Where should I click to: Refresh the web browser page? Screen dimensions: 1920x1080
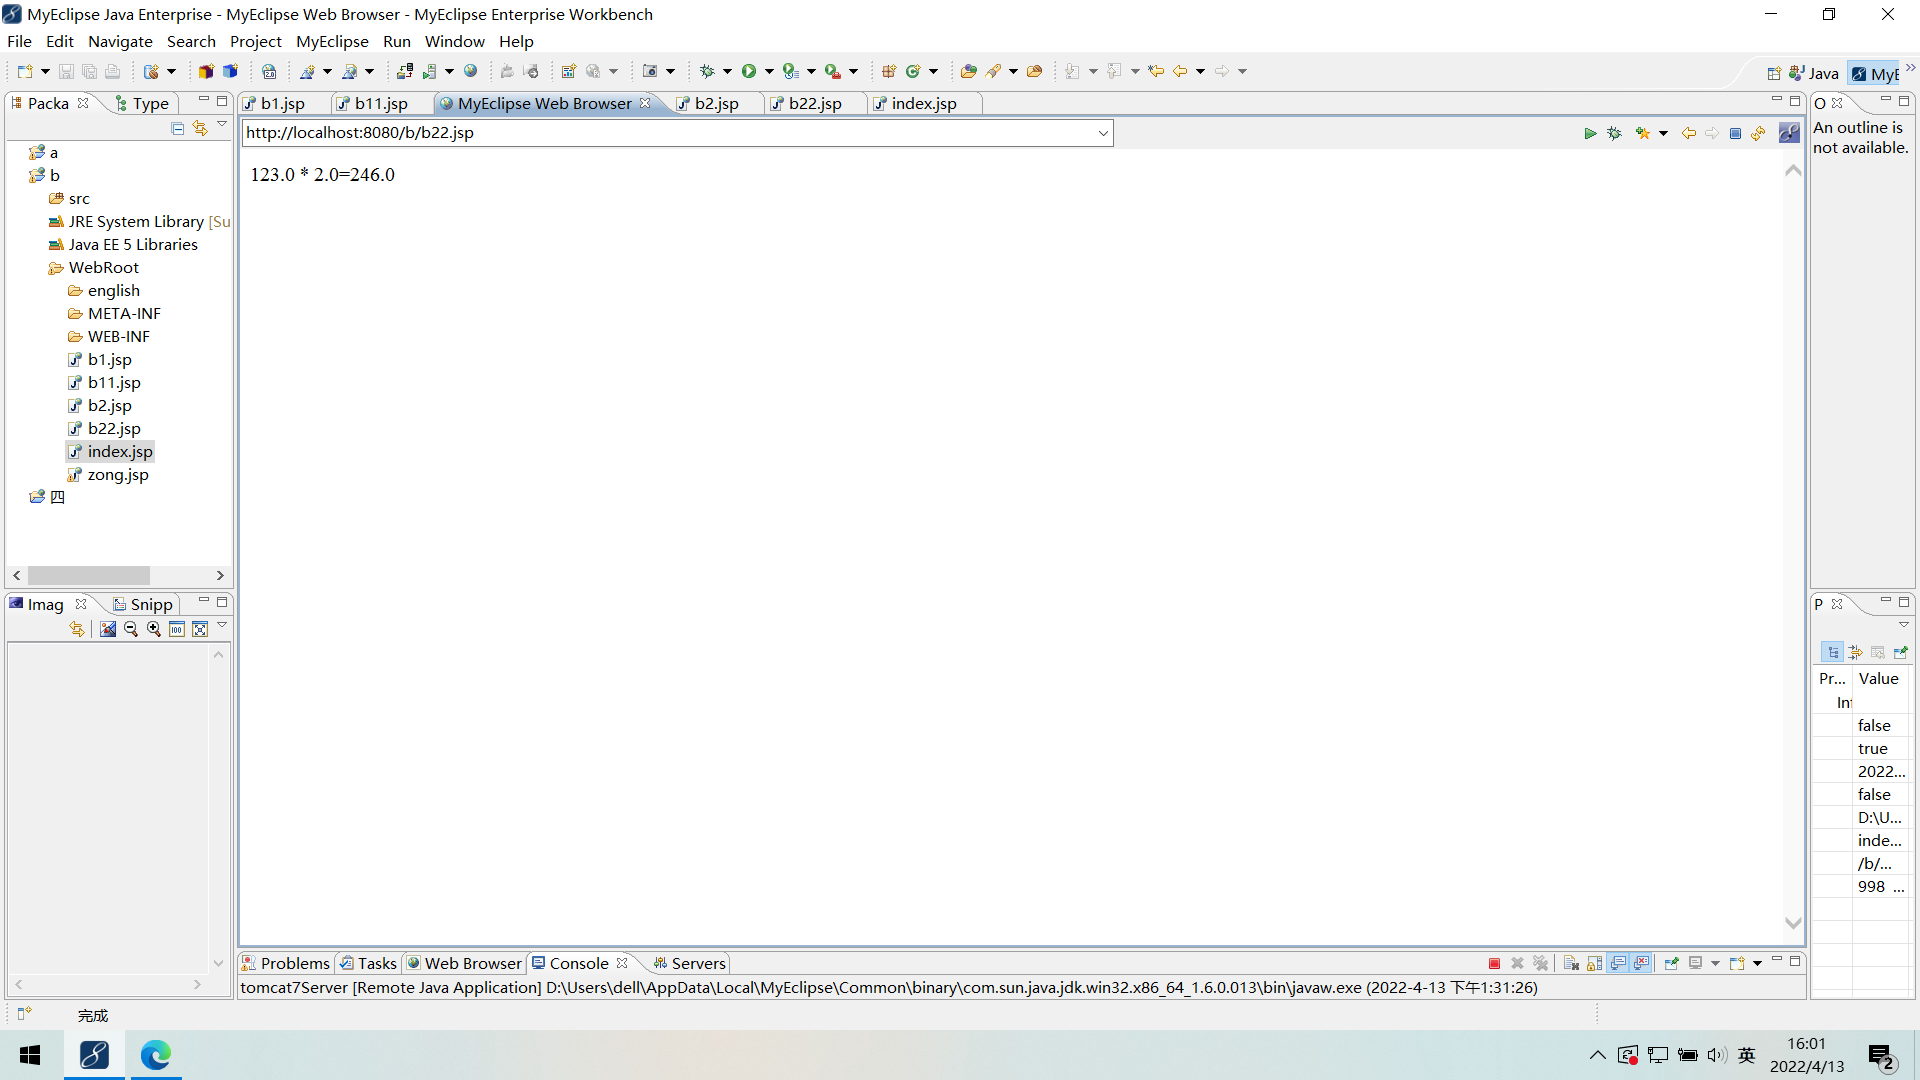pyautogui.click(x=1758, y=133)
